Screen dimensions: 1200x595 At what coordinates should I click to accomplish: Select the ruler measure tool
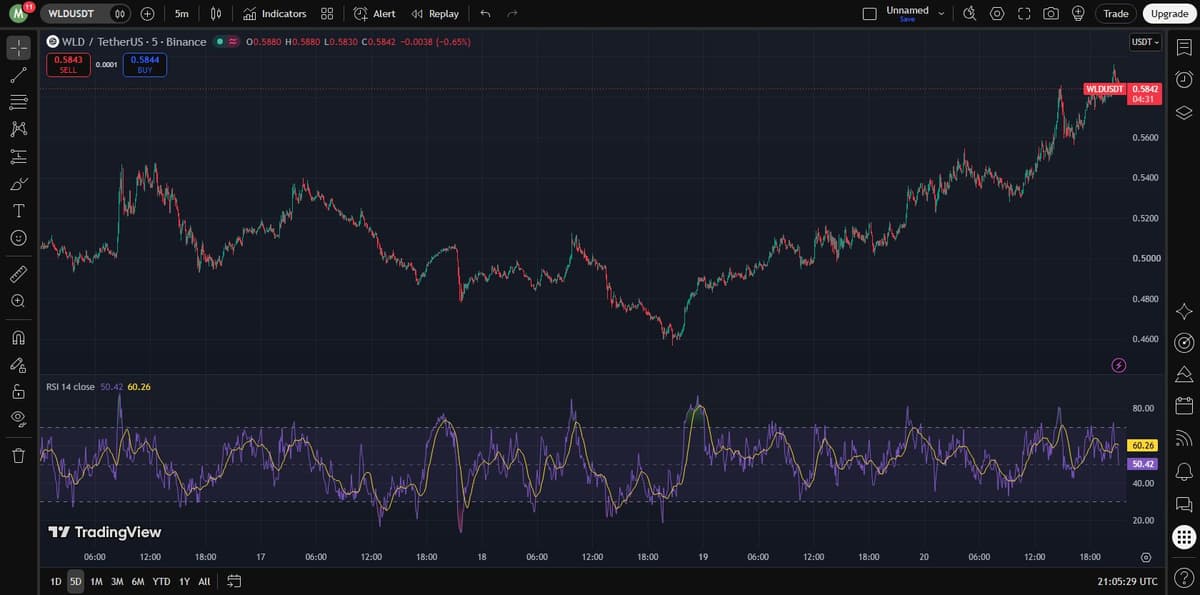click(x=18, y=273)
